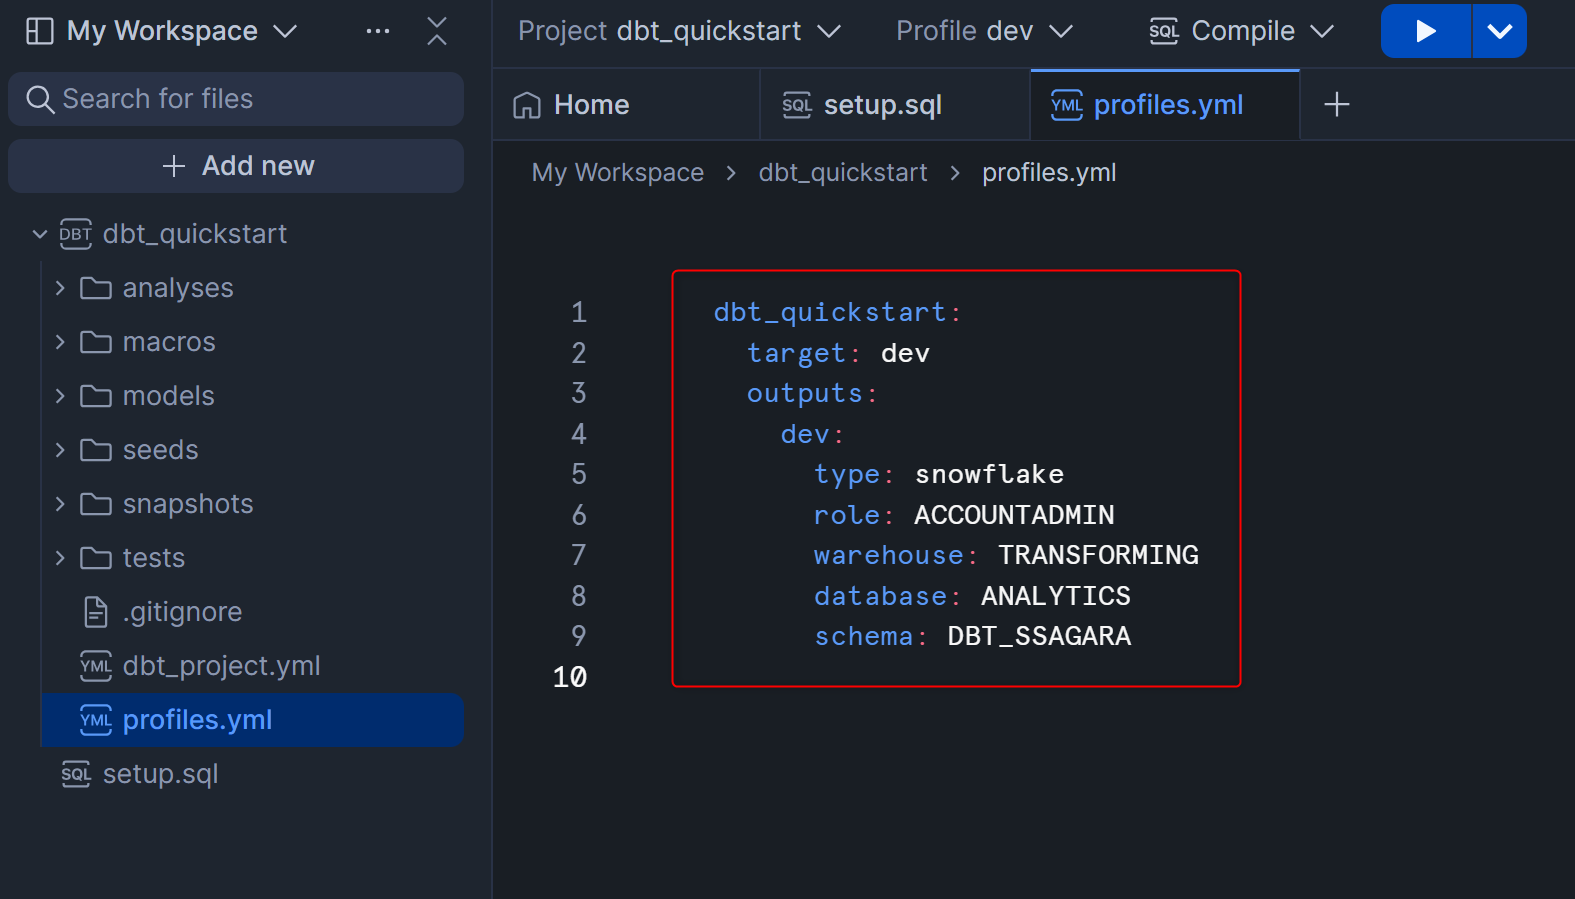Click the 'ANALYTICS' database value
The image size is (1575, 899).
1056,596
